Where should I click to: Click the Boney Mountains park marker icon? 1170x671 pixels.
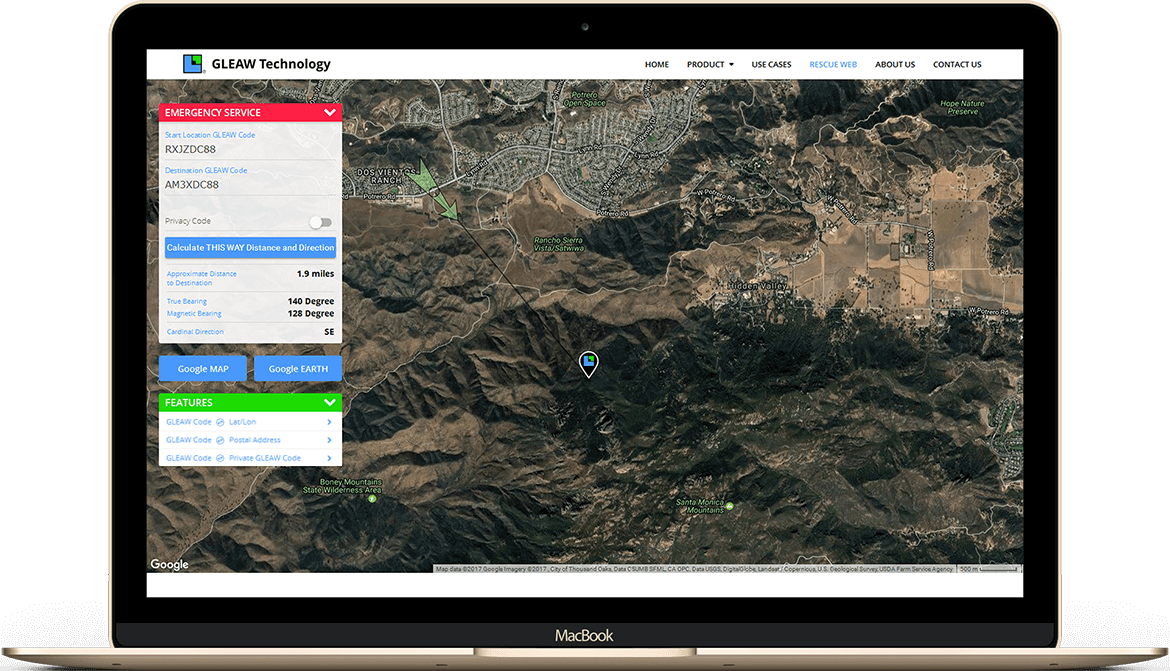coord(372,499)
